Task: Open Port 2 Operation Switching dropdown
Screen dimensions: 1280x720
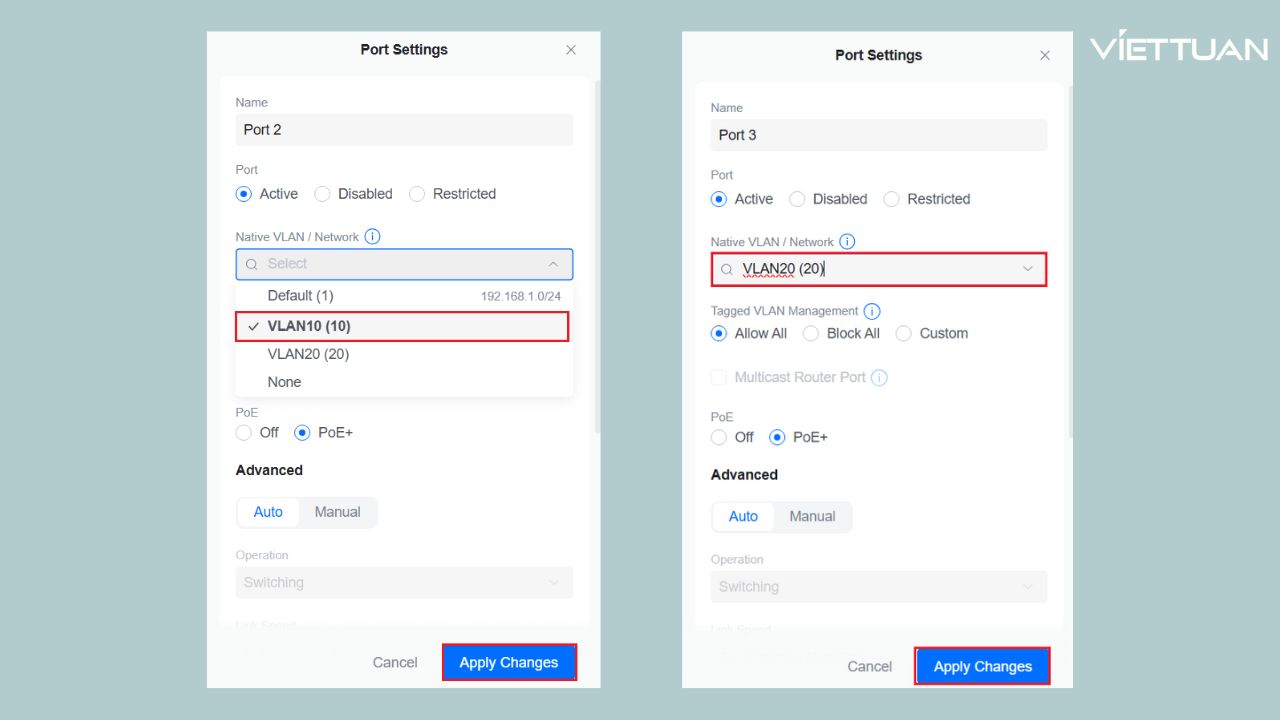Action: [404, 583]
